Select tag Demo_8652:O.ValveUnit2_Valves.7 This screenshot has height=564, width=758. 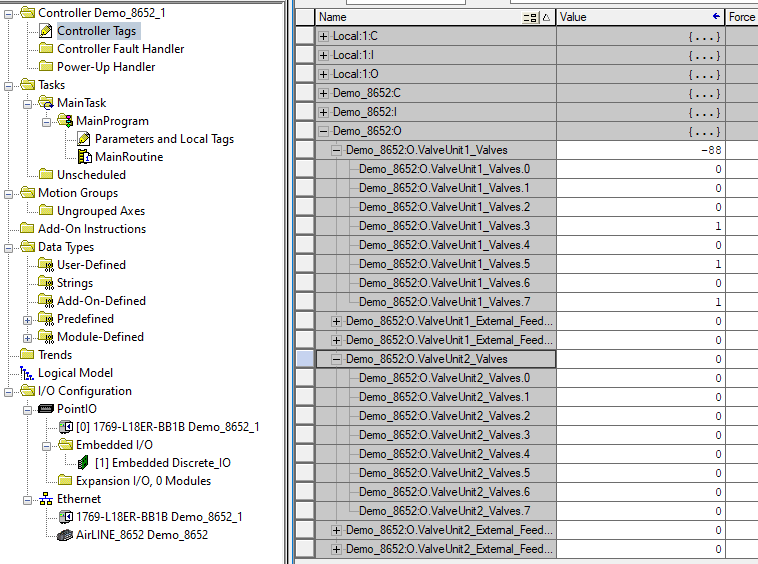(444, 511)
